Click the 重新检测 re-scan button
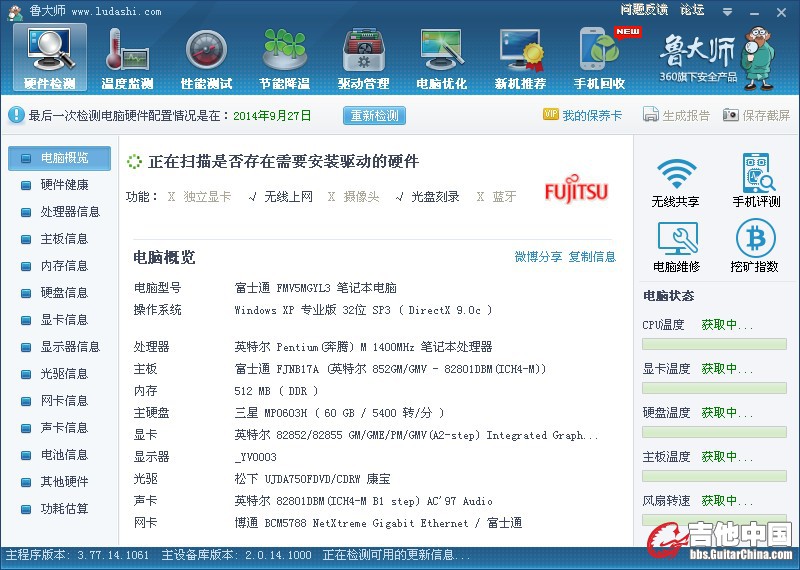 coord(374,115)
